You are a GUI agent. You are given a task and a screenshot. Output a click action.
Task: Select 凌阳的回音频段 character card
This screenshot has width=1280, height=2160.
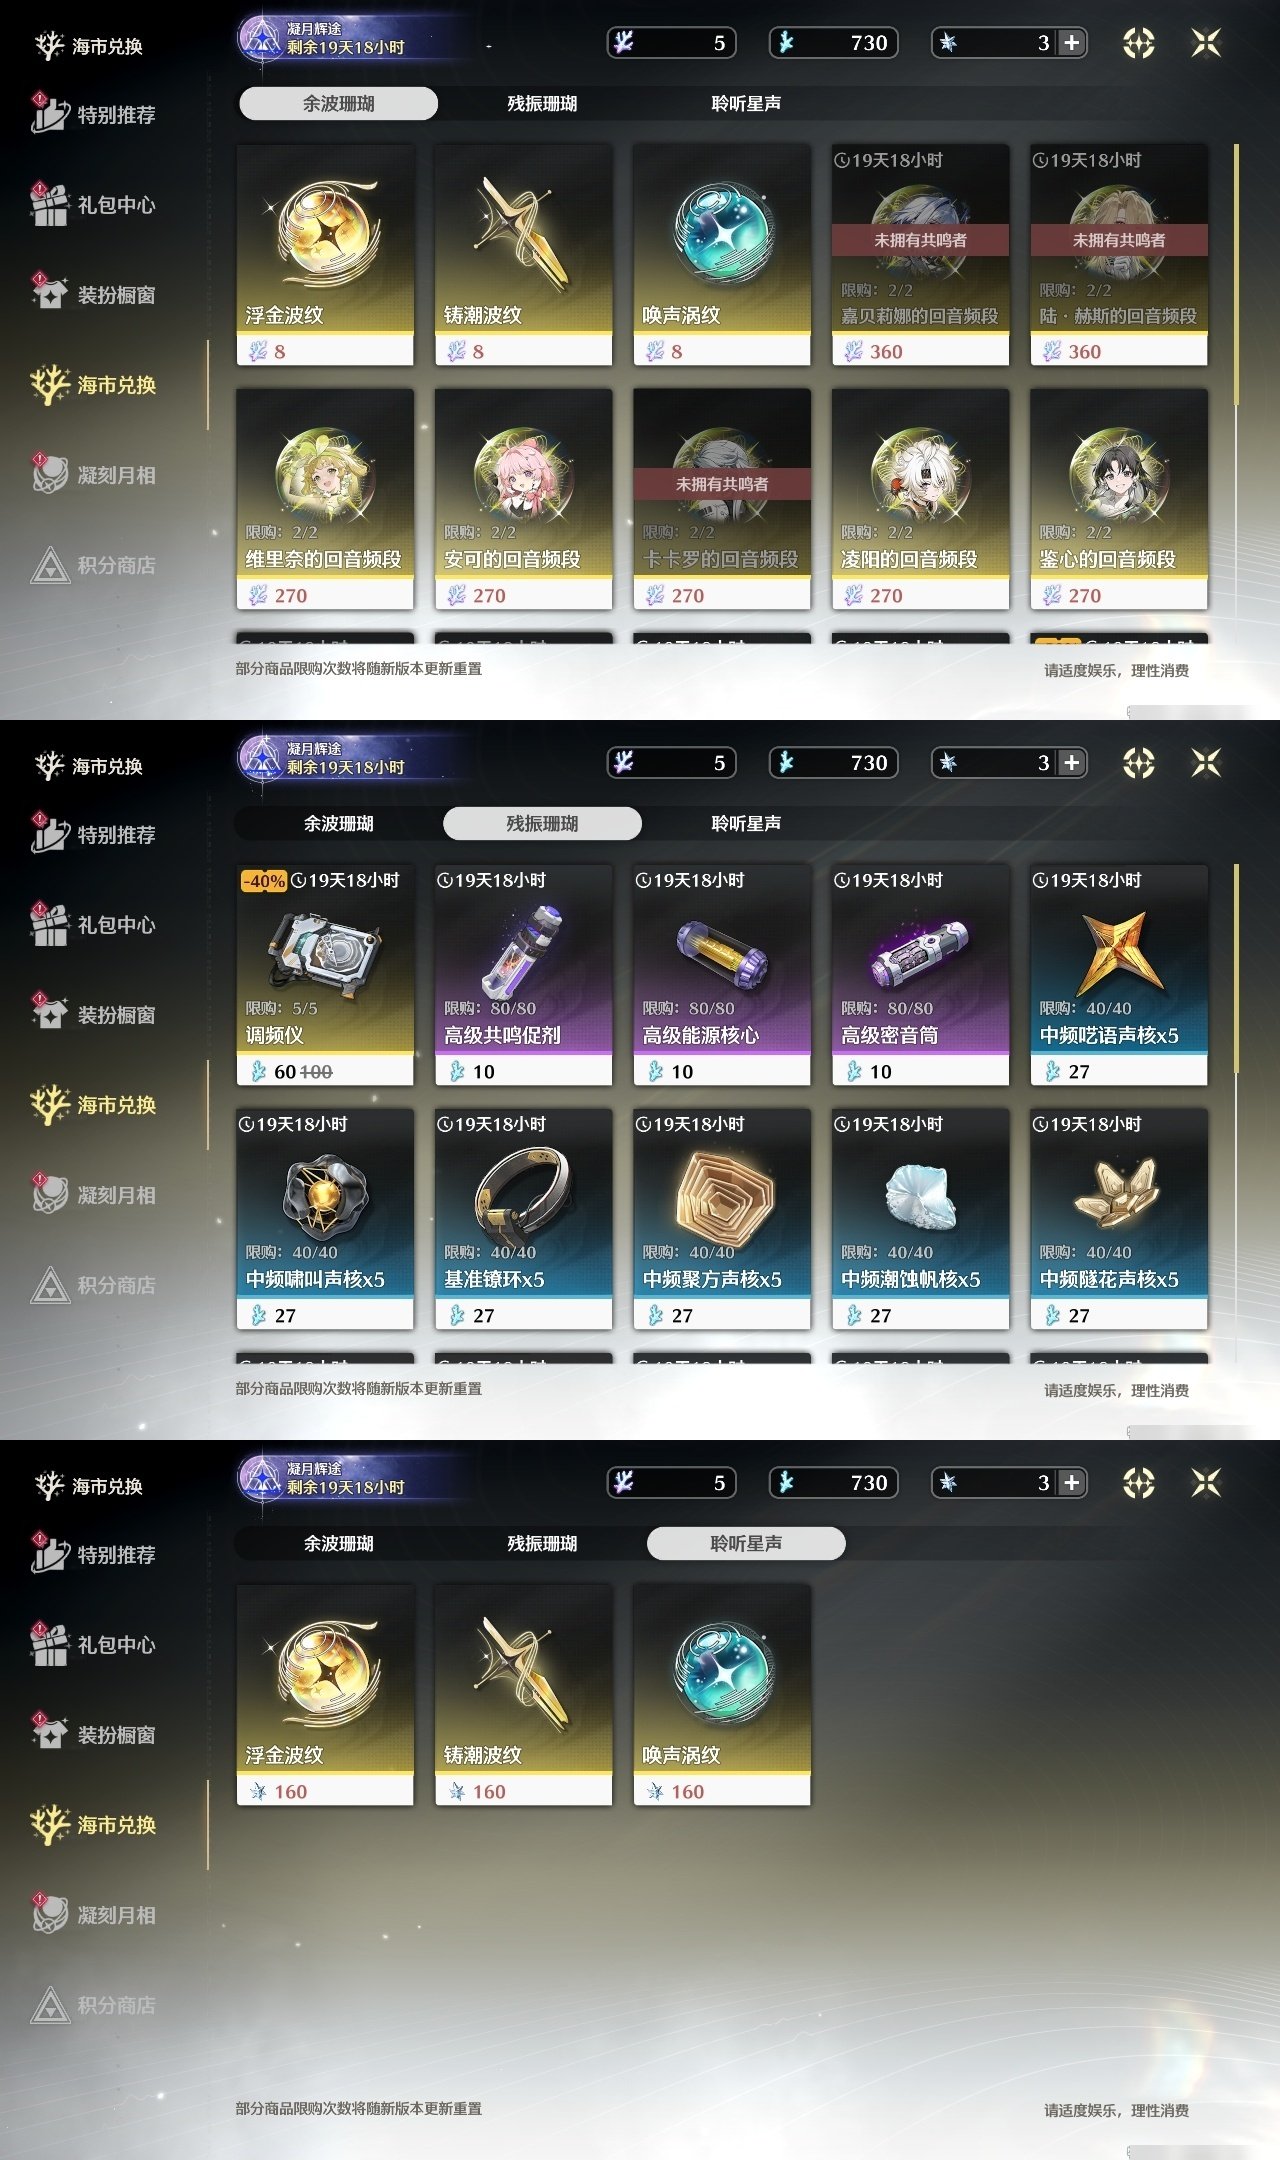pyautogui.click(x=920, y=500)
